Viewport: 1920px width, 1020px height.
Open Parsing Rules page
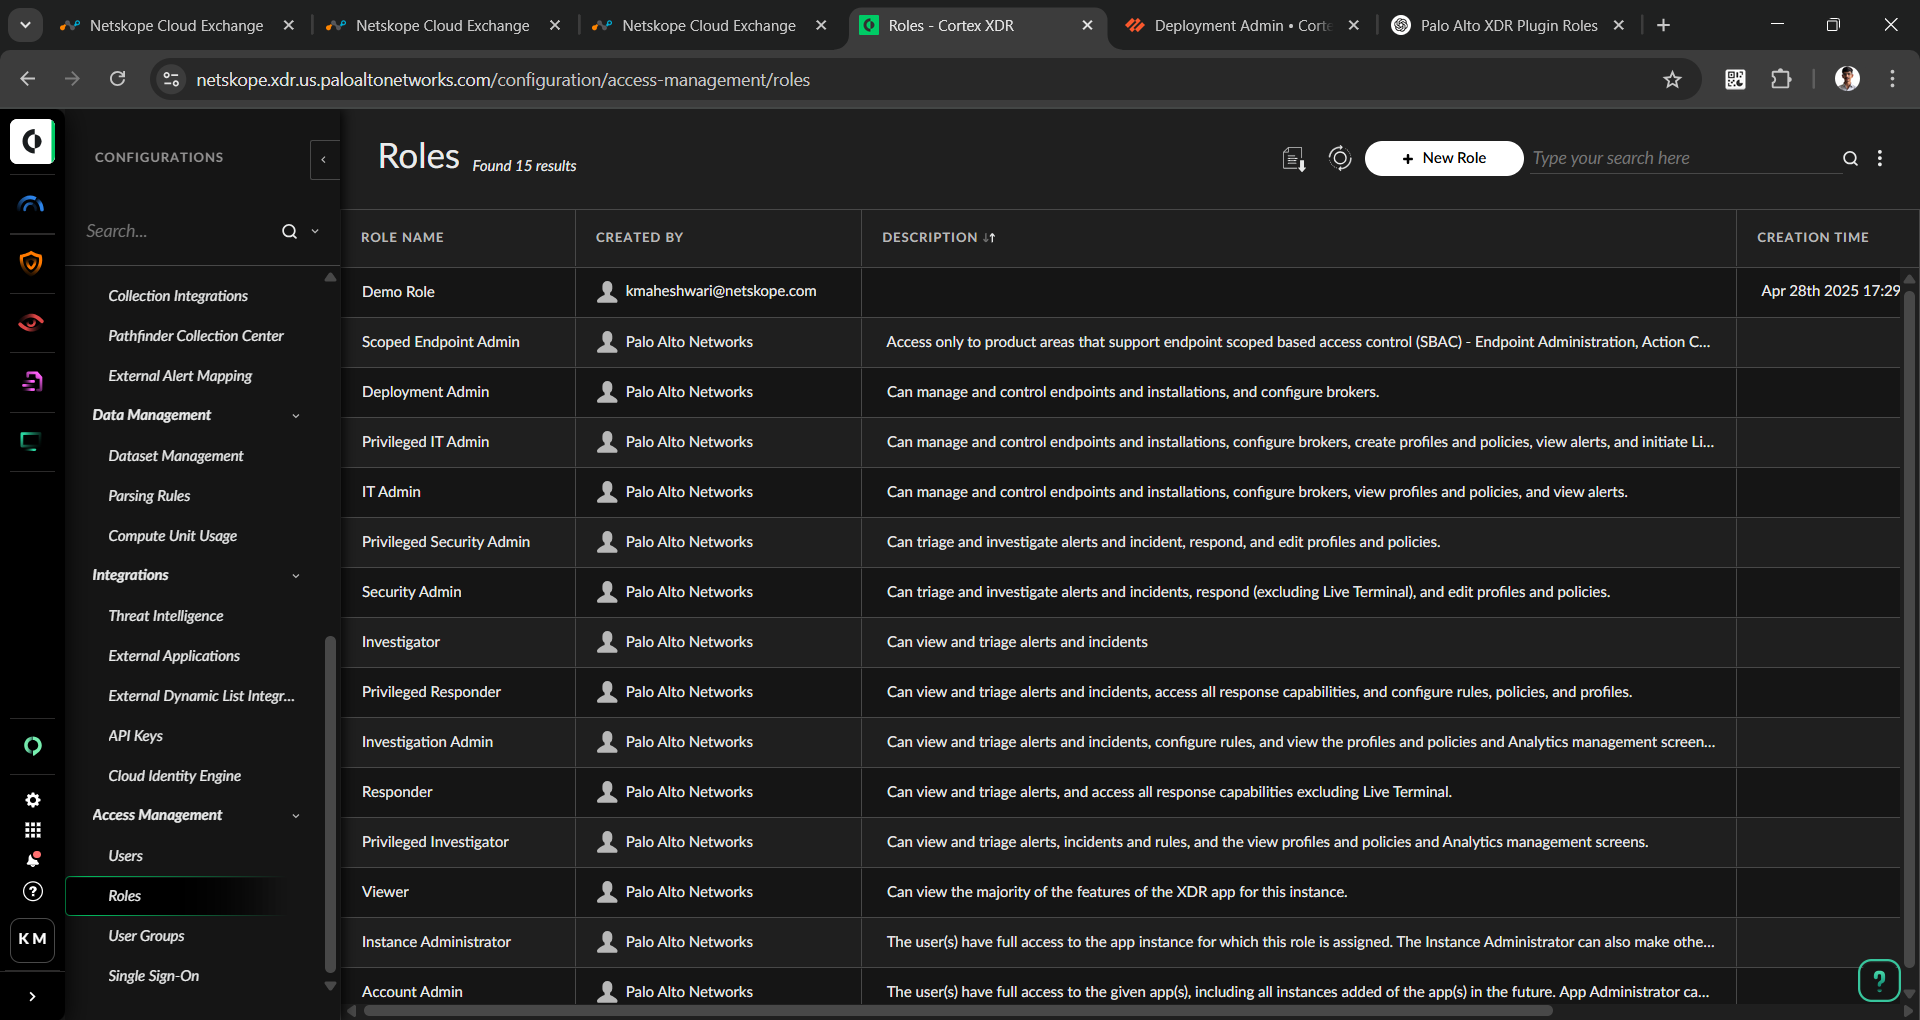point(149,496)
